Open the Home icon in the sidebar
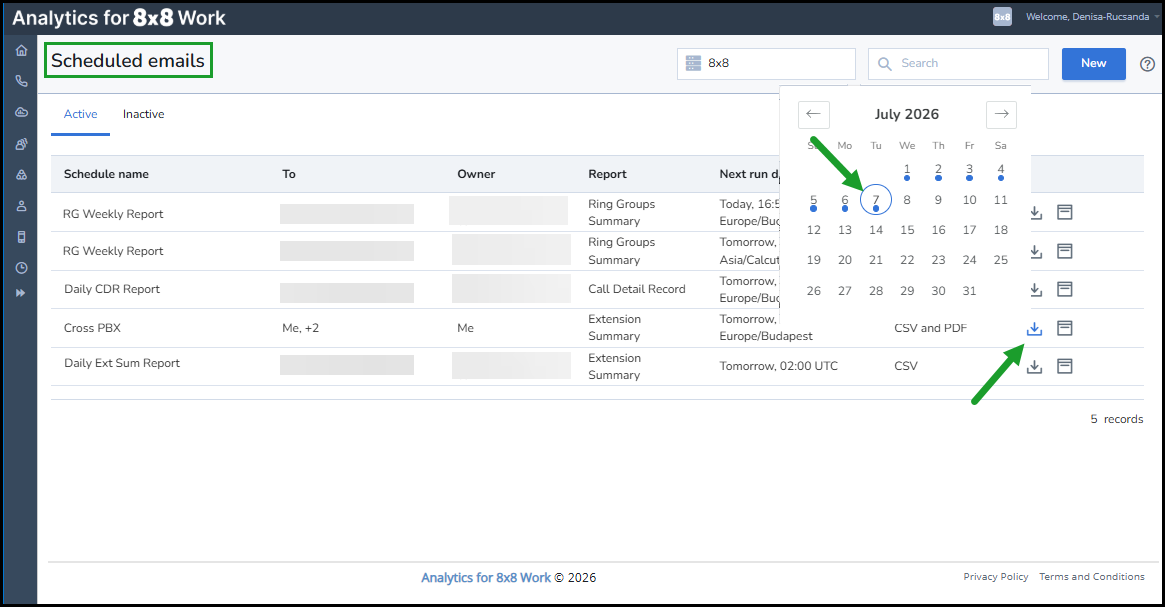 [x=22, y=51]
